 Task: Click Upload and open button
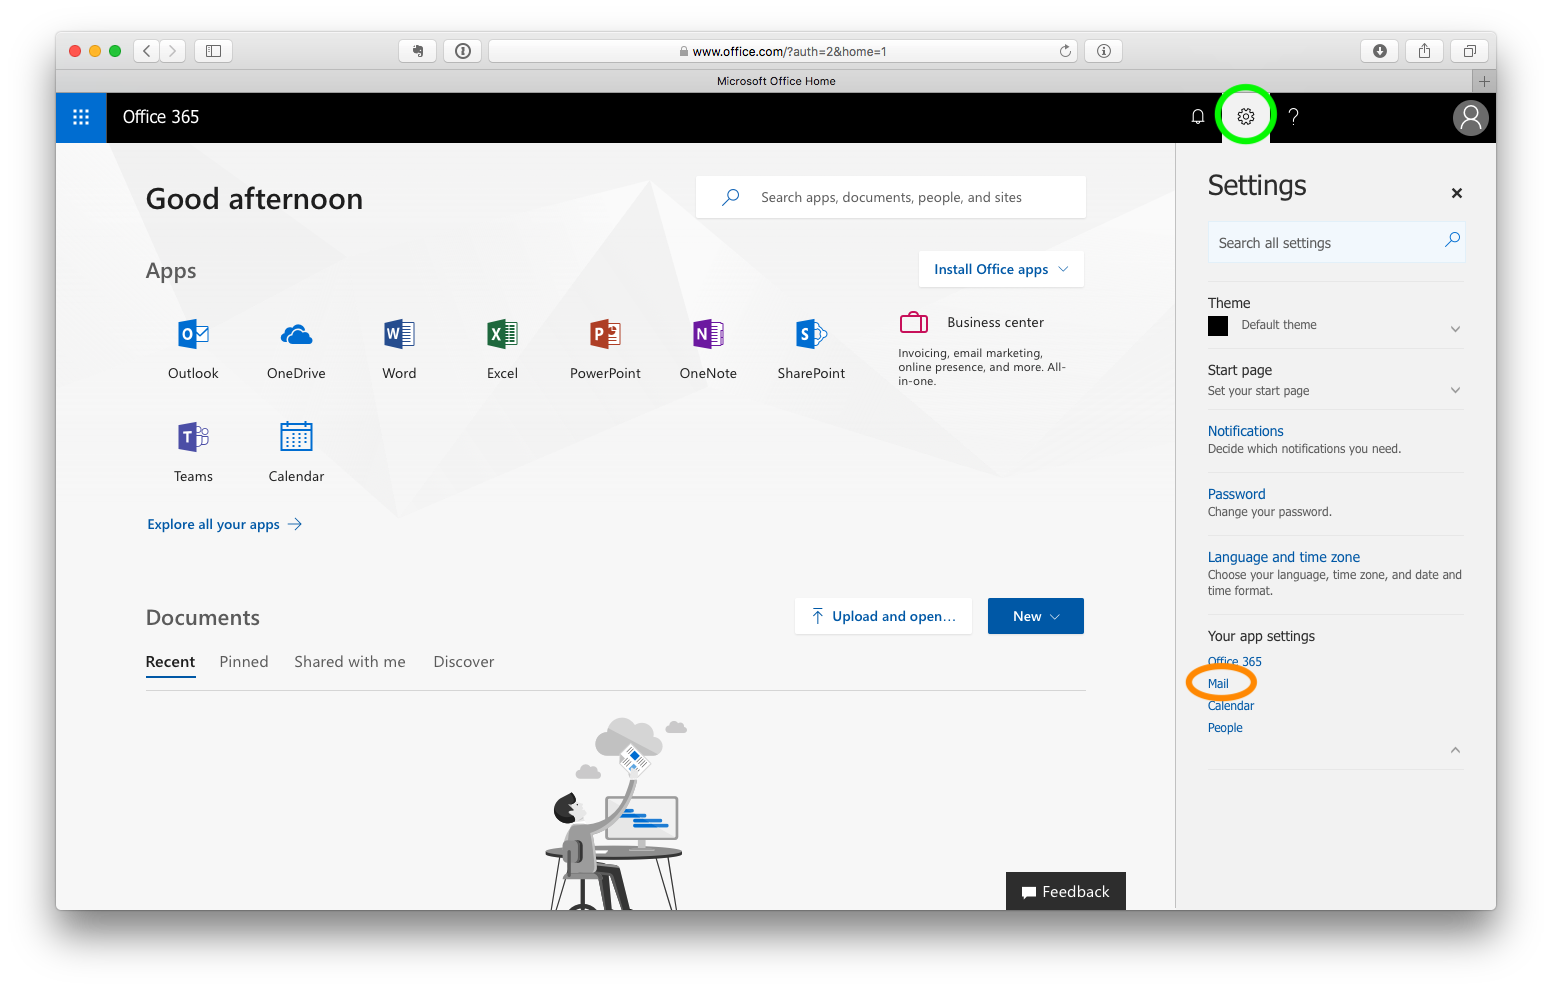[x=883, y=616]
